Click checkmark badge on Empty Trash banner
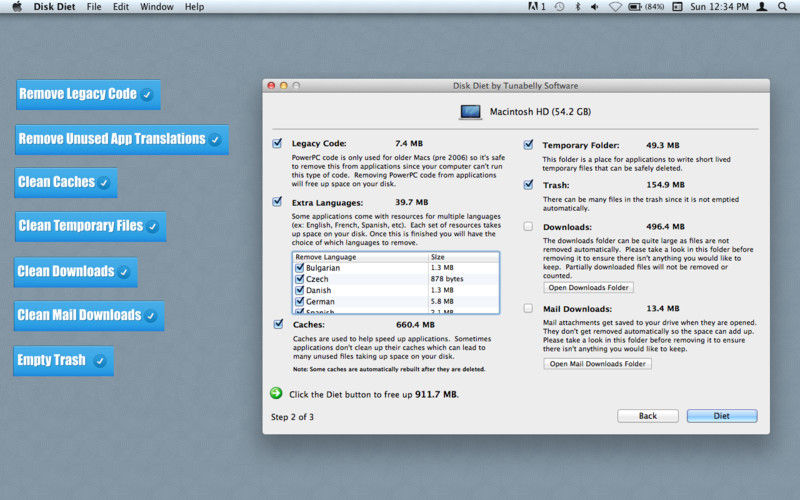The width and height of the screenshot is (800, 500). pyautogui.click(x=100, y=361)
